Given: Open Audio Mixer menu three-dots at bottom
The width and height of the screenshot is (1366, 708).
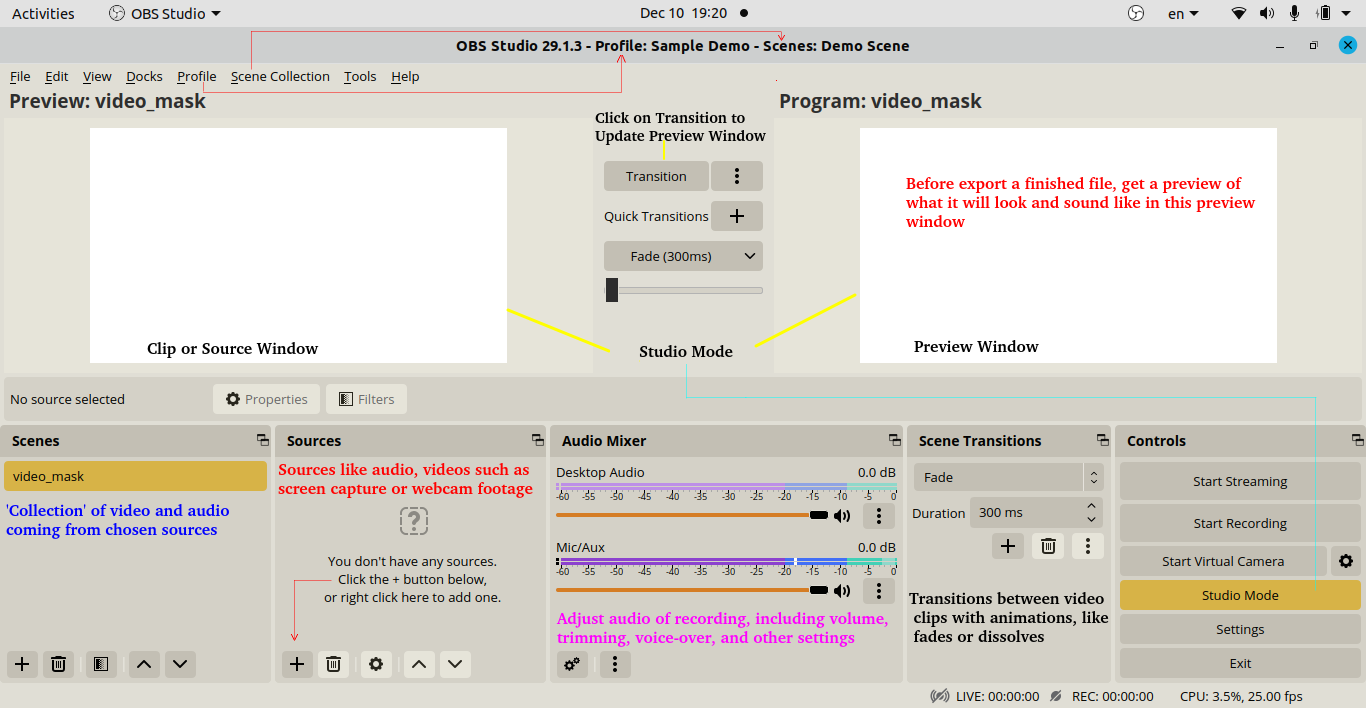Looking at the screenshot, I should 615,664.
